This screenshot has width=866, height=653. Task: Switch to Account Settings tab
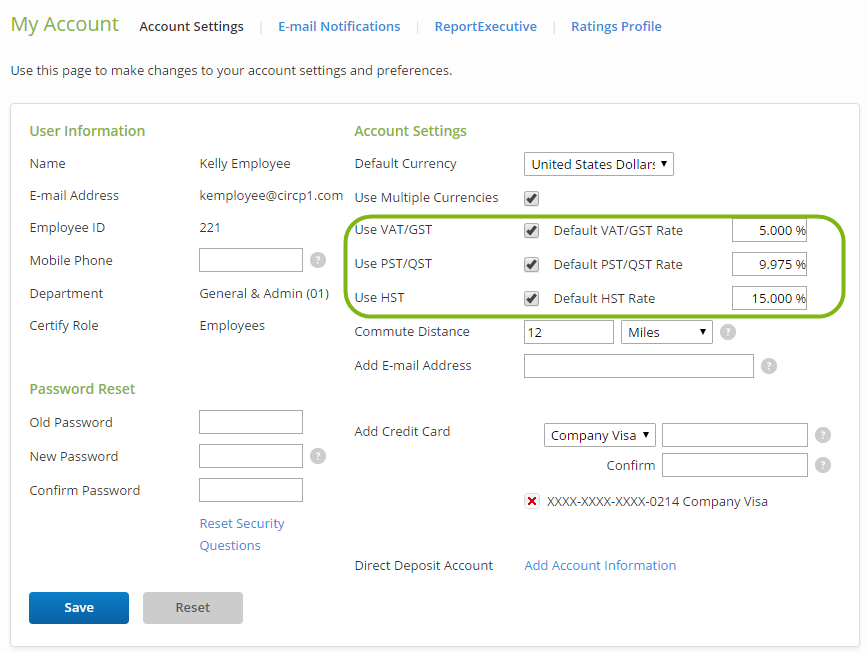tap(191, 27)
